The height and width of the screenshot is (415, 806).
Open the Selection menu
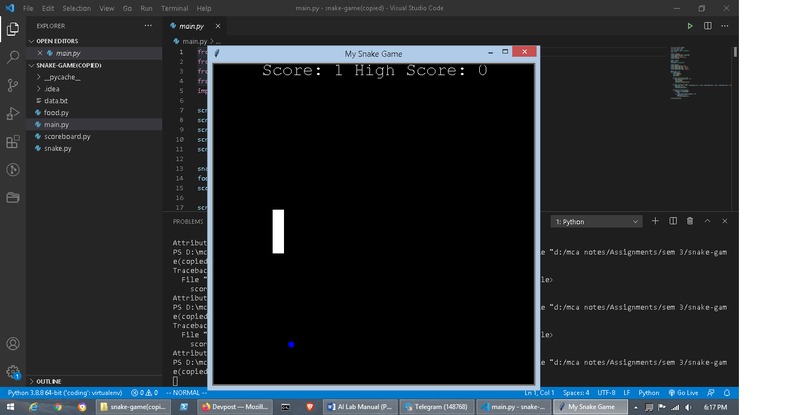pyautogui.click(x=77, y=8)
